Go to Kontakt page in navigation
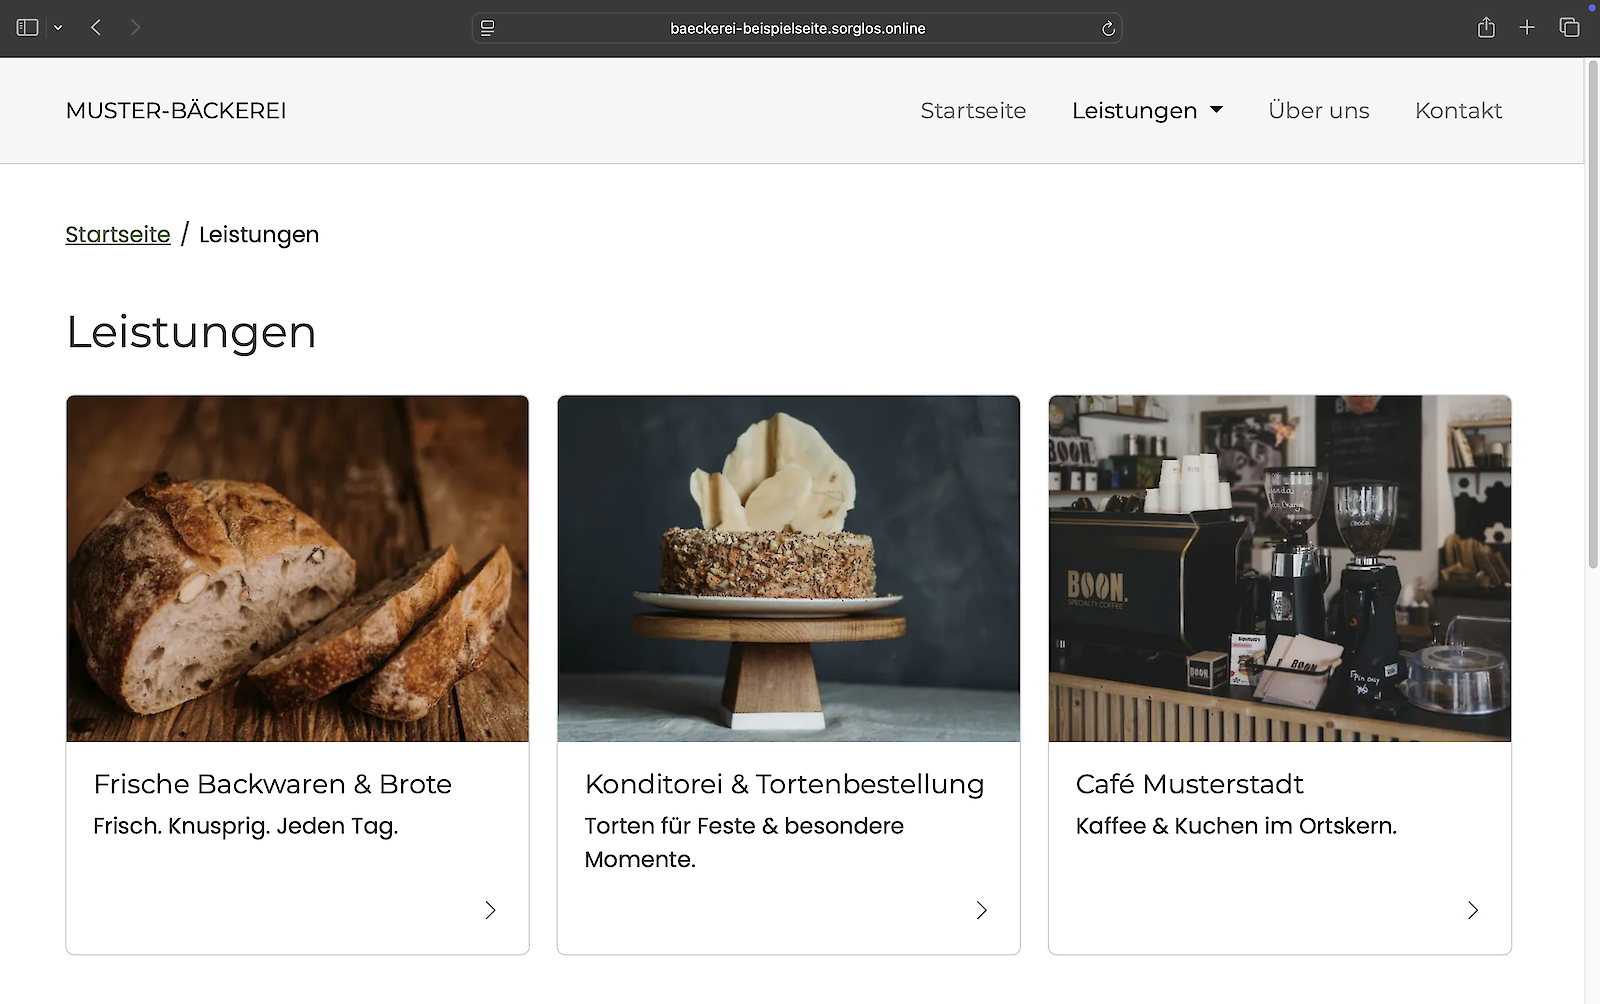Screen dimensions: 1600x1004 1458,111
